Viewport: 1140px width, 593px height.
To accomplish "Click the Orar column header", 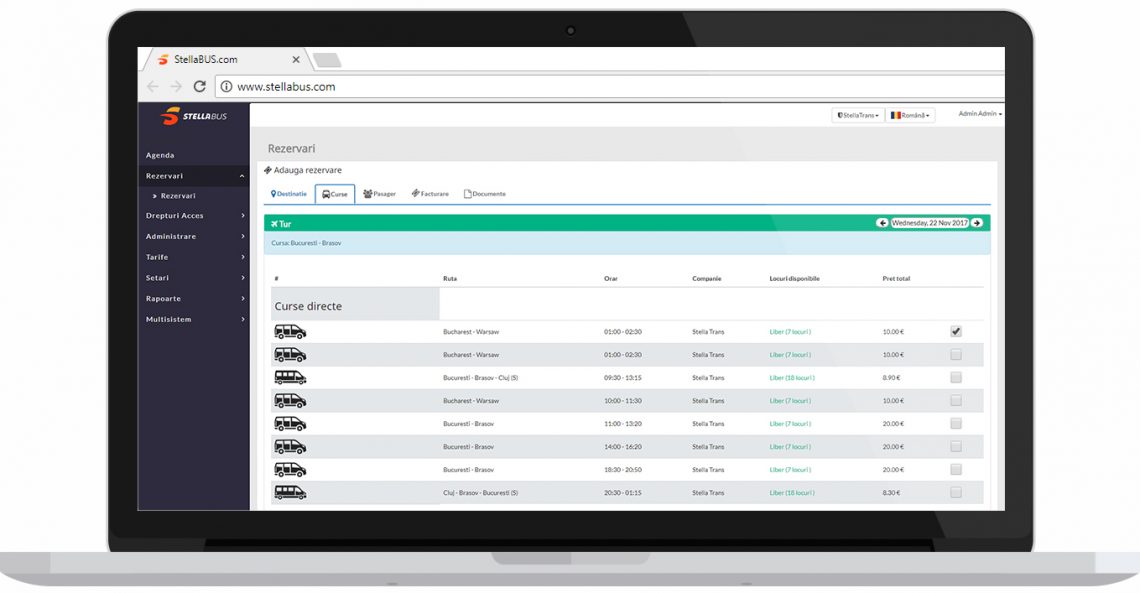I will pos(611,278).
